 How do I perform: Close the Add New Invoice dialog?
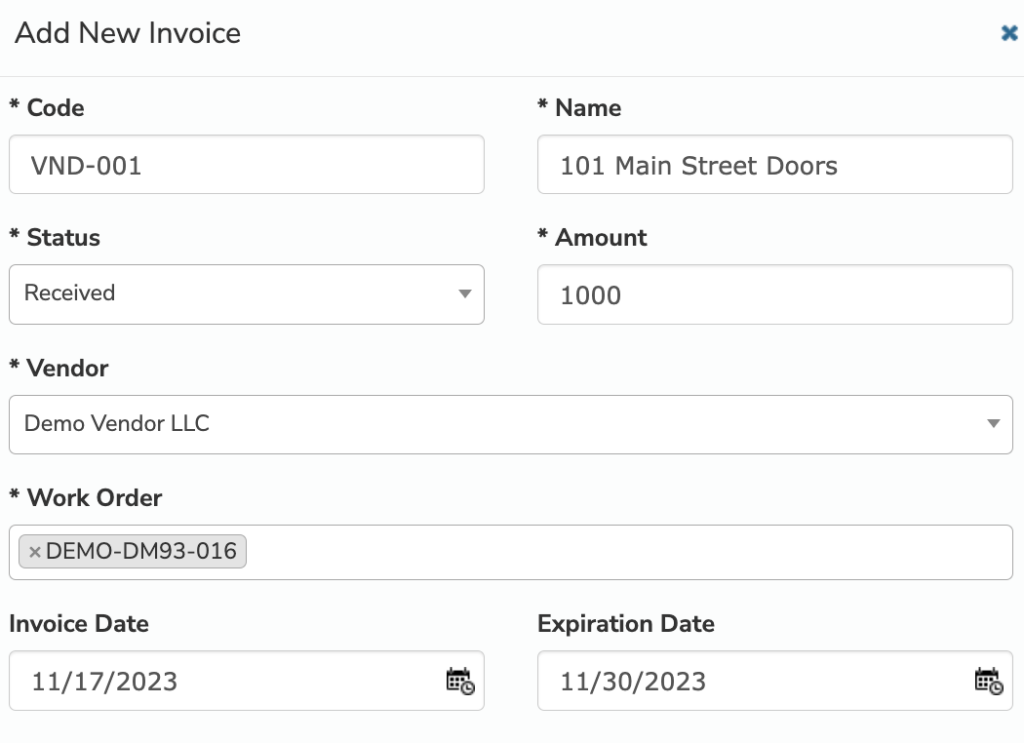[x=1009, y=33]
